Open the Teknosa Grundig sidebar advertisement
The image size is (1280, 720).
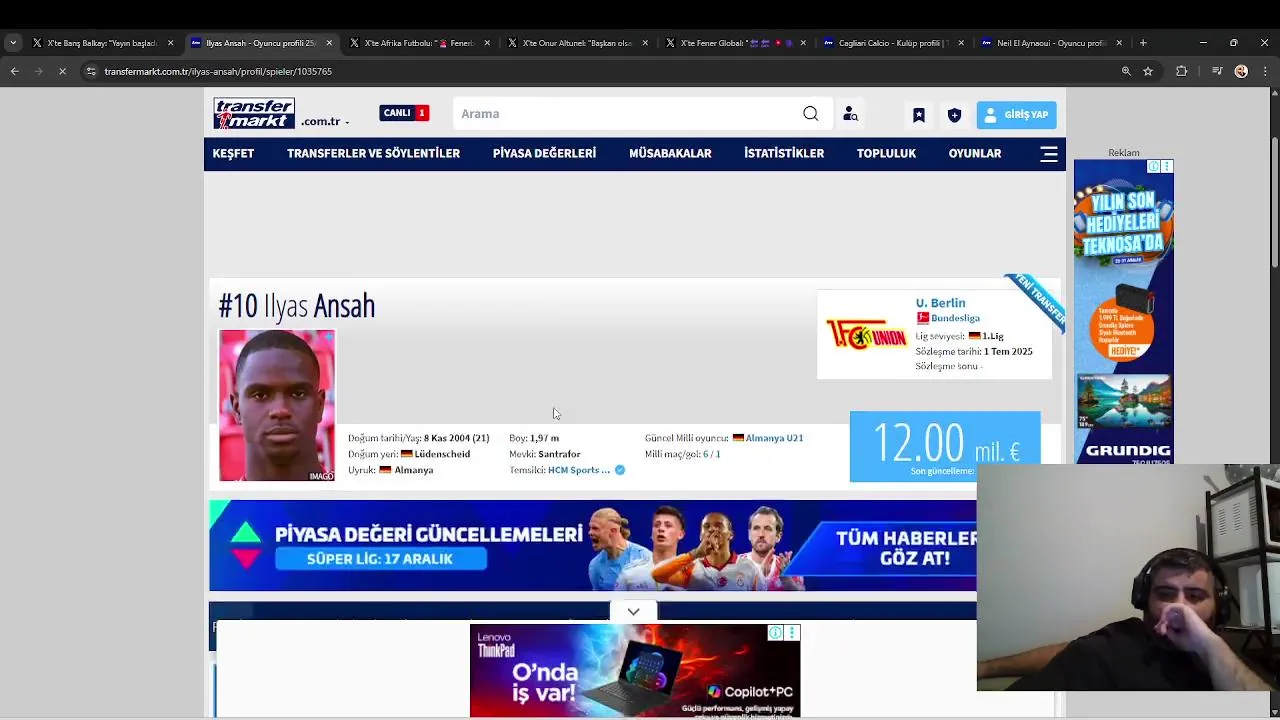tap(1124, 312)
